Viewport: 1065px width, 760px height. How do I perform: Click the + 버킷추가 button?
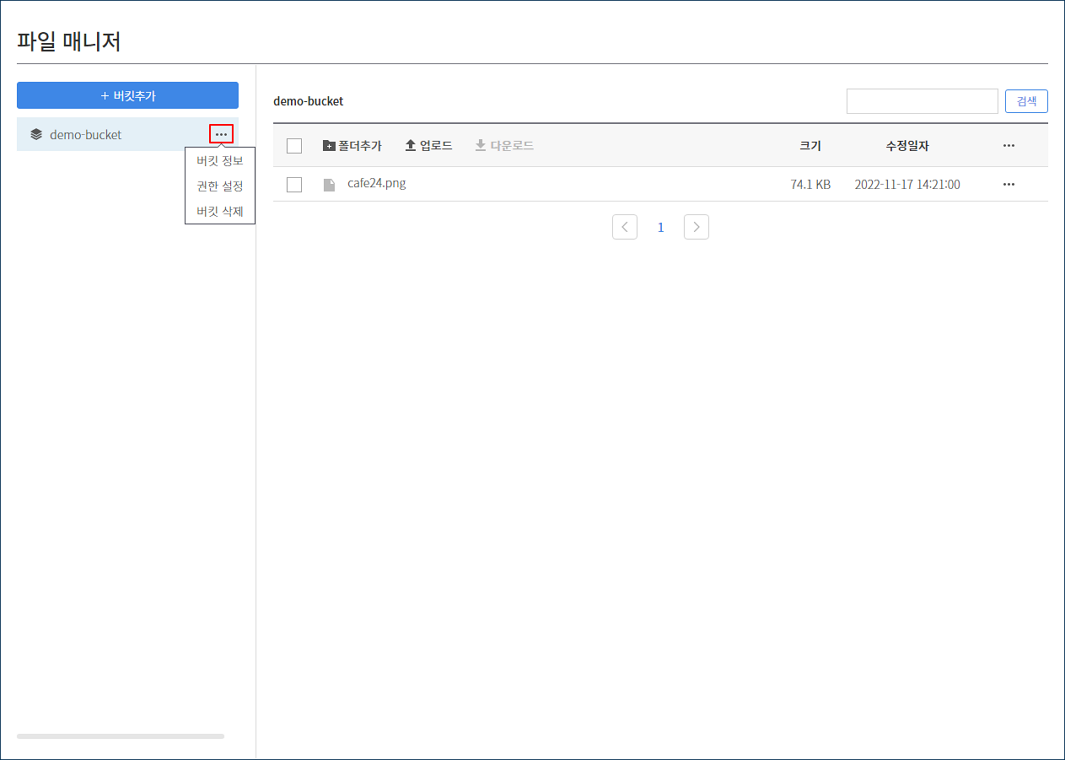[128, 95]
